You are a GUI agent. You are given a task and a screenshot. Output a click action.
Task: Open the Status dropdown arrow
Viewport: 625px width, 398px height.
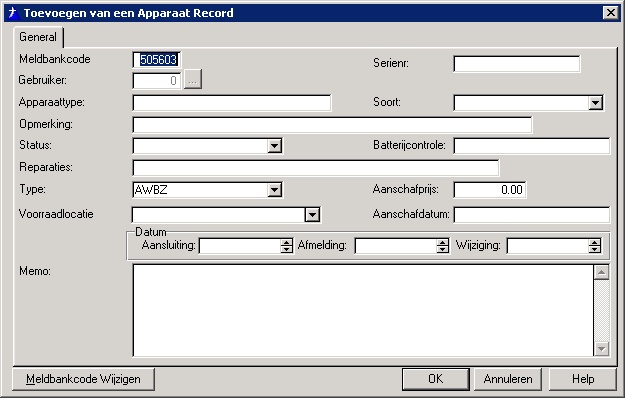click(x=274, y=146)
